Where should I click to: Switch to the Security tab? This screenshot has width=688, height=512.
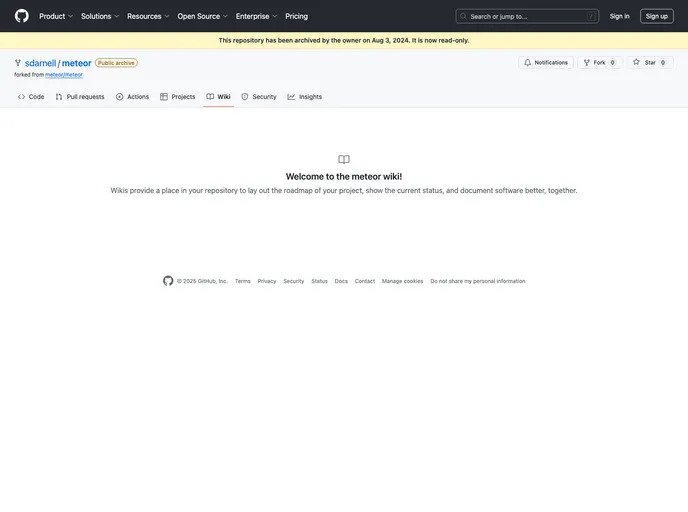[x=259, y=97]
